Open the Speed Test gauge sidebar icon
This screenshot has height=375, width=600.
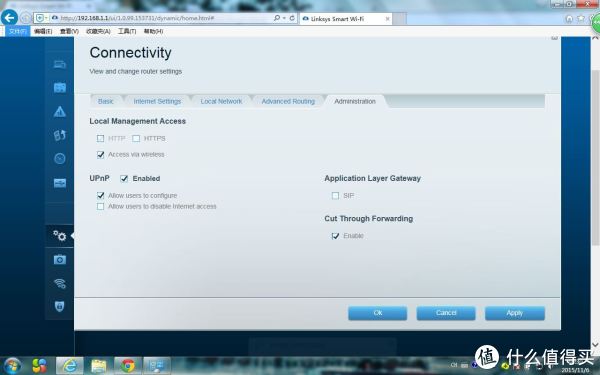[x=60, y=158]
